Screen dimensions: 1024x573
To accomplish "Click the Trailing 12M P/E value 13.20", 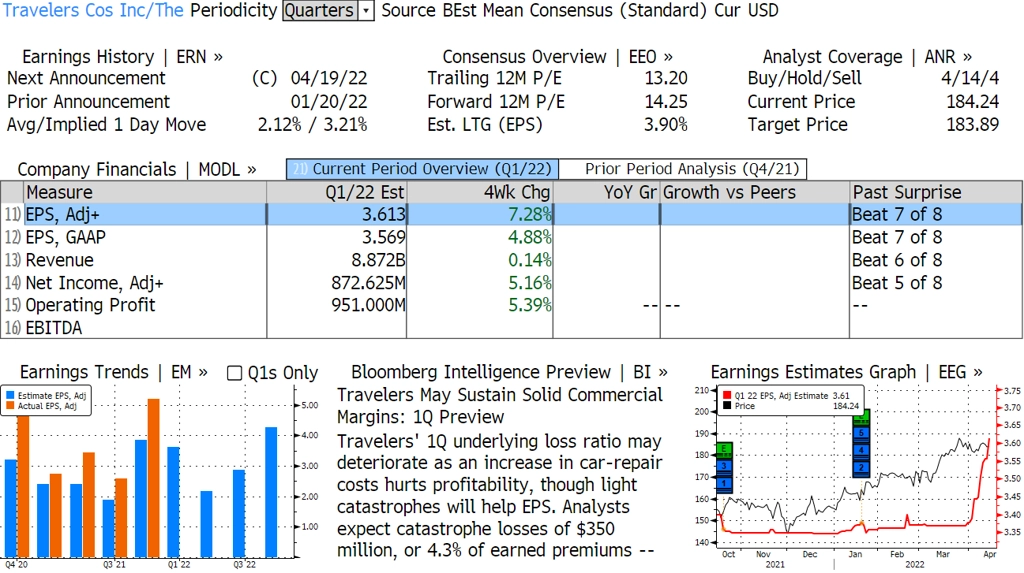I will click(666, 78).
